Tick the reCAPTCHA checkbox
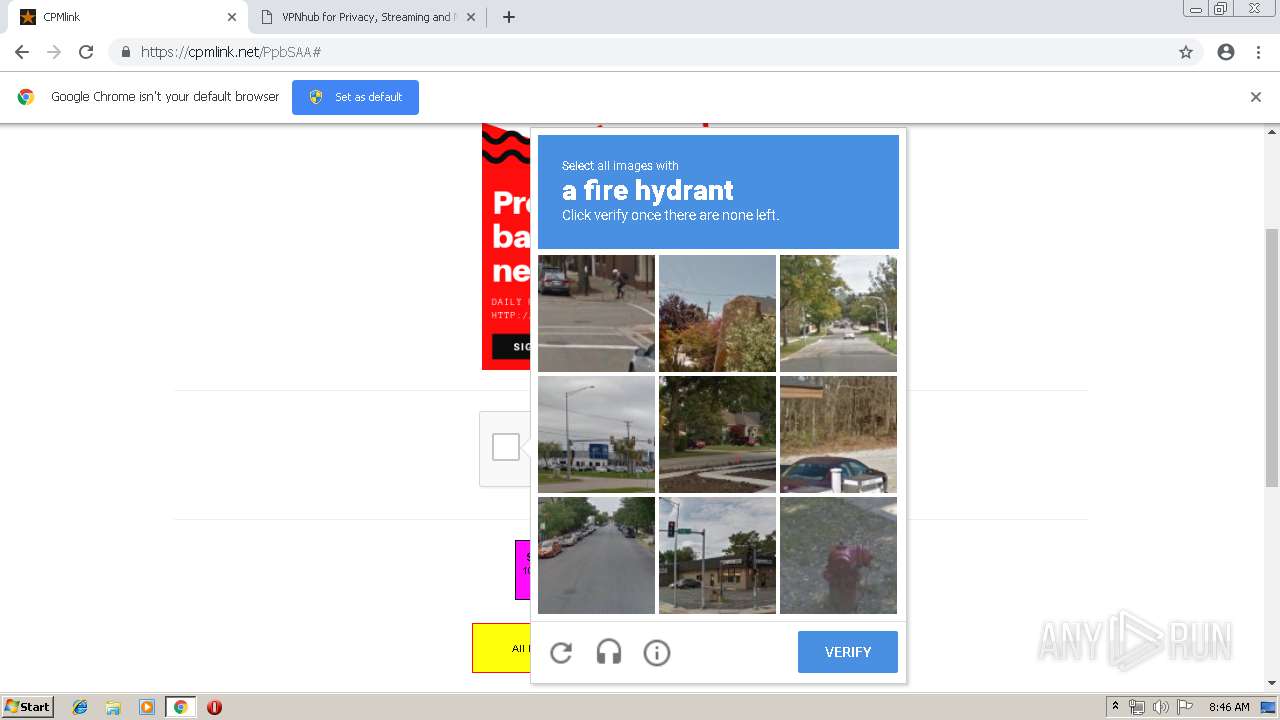Image resolution: width=1280 pixels, height=720 pixels. coord(506,447)
